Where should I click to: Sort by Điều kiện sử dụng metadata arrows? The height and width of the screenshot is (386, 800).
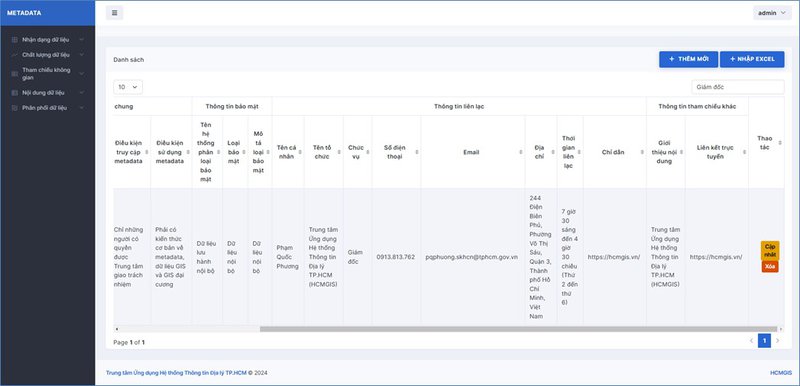click(x=188, y=152)
